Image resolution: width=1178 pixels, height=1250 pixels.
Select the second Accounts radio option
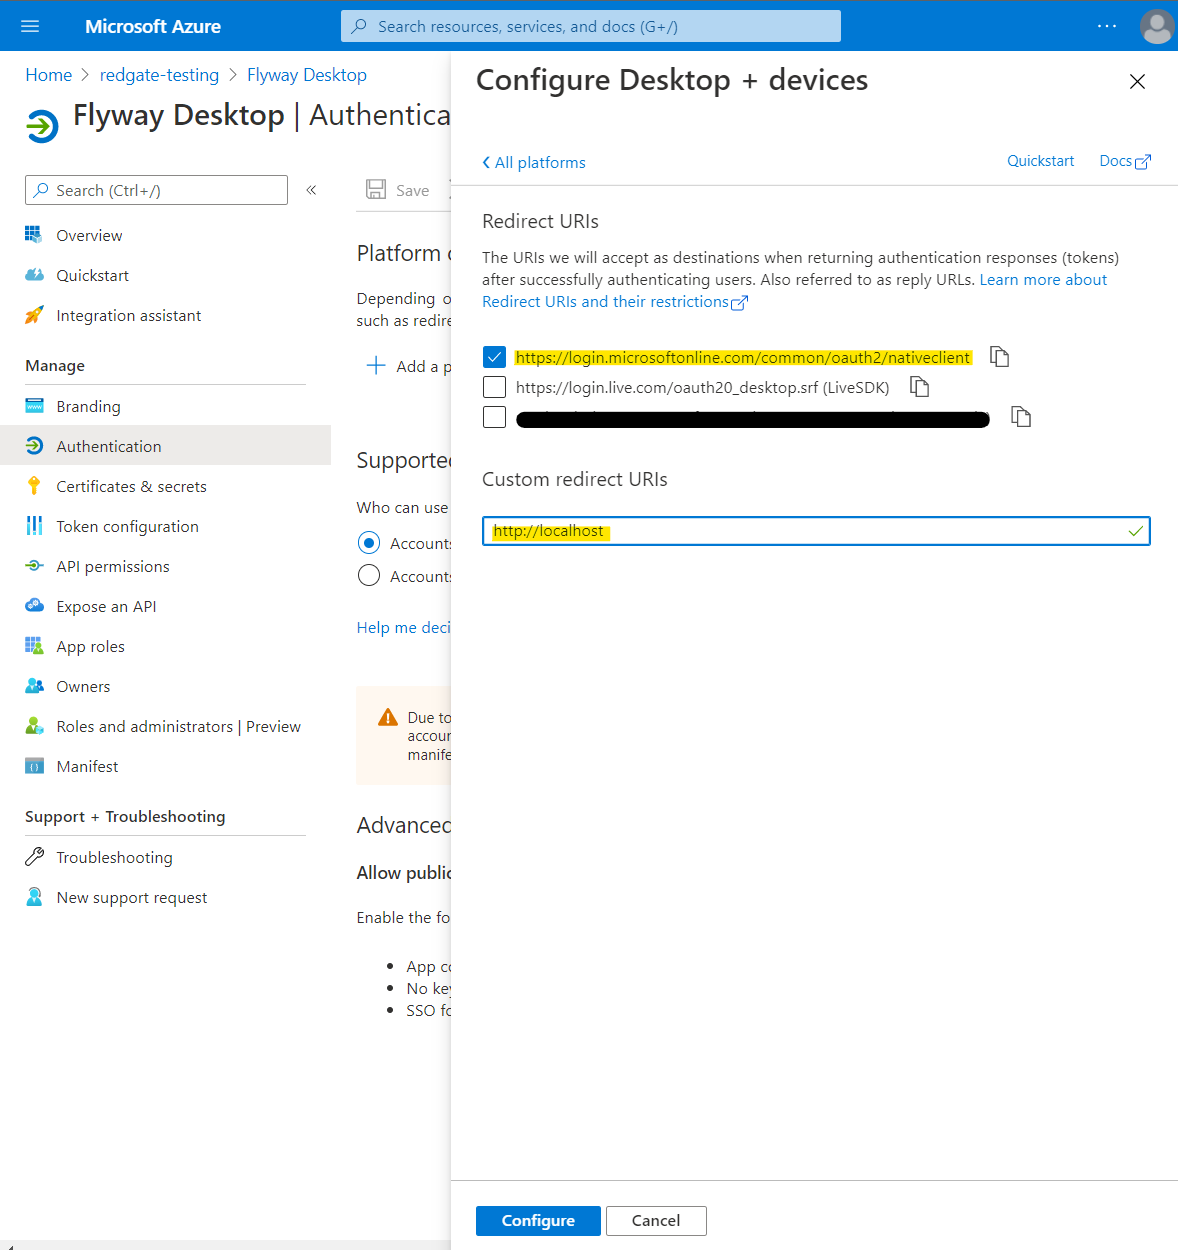pos(369,576)
